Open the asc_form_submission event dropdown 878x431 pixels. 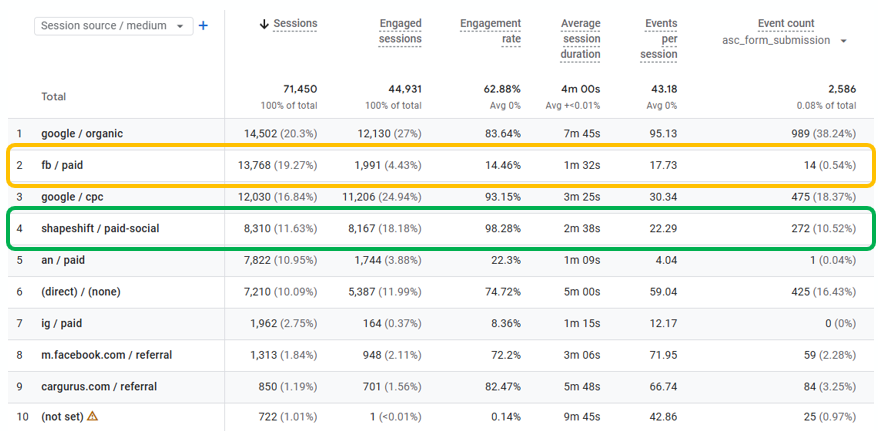point(784,40)
